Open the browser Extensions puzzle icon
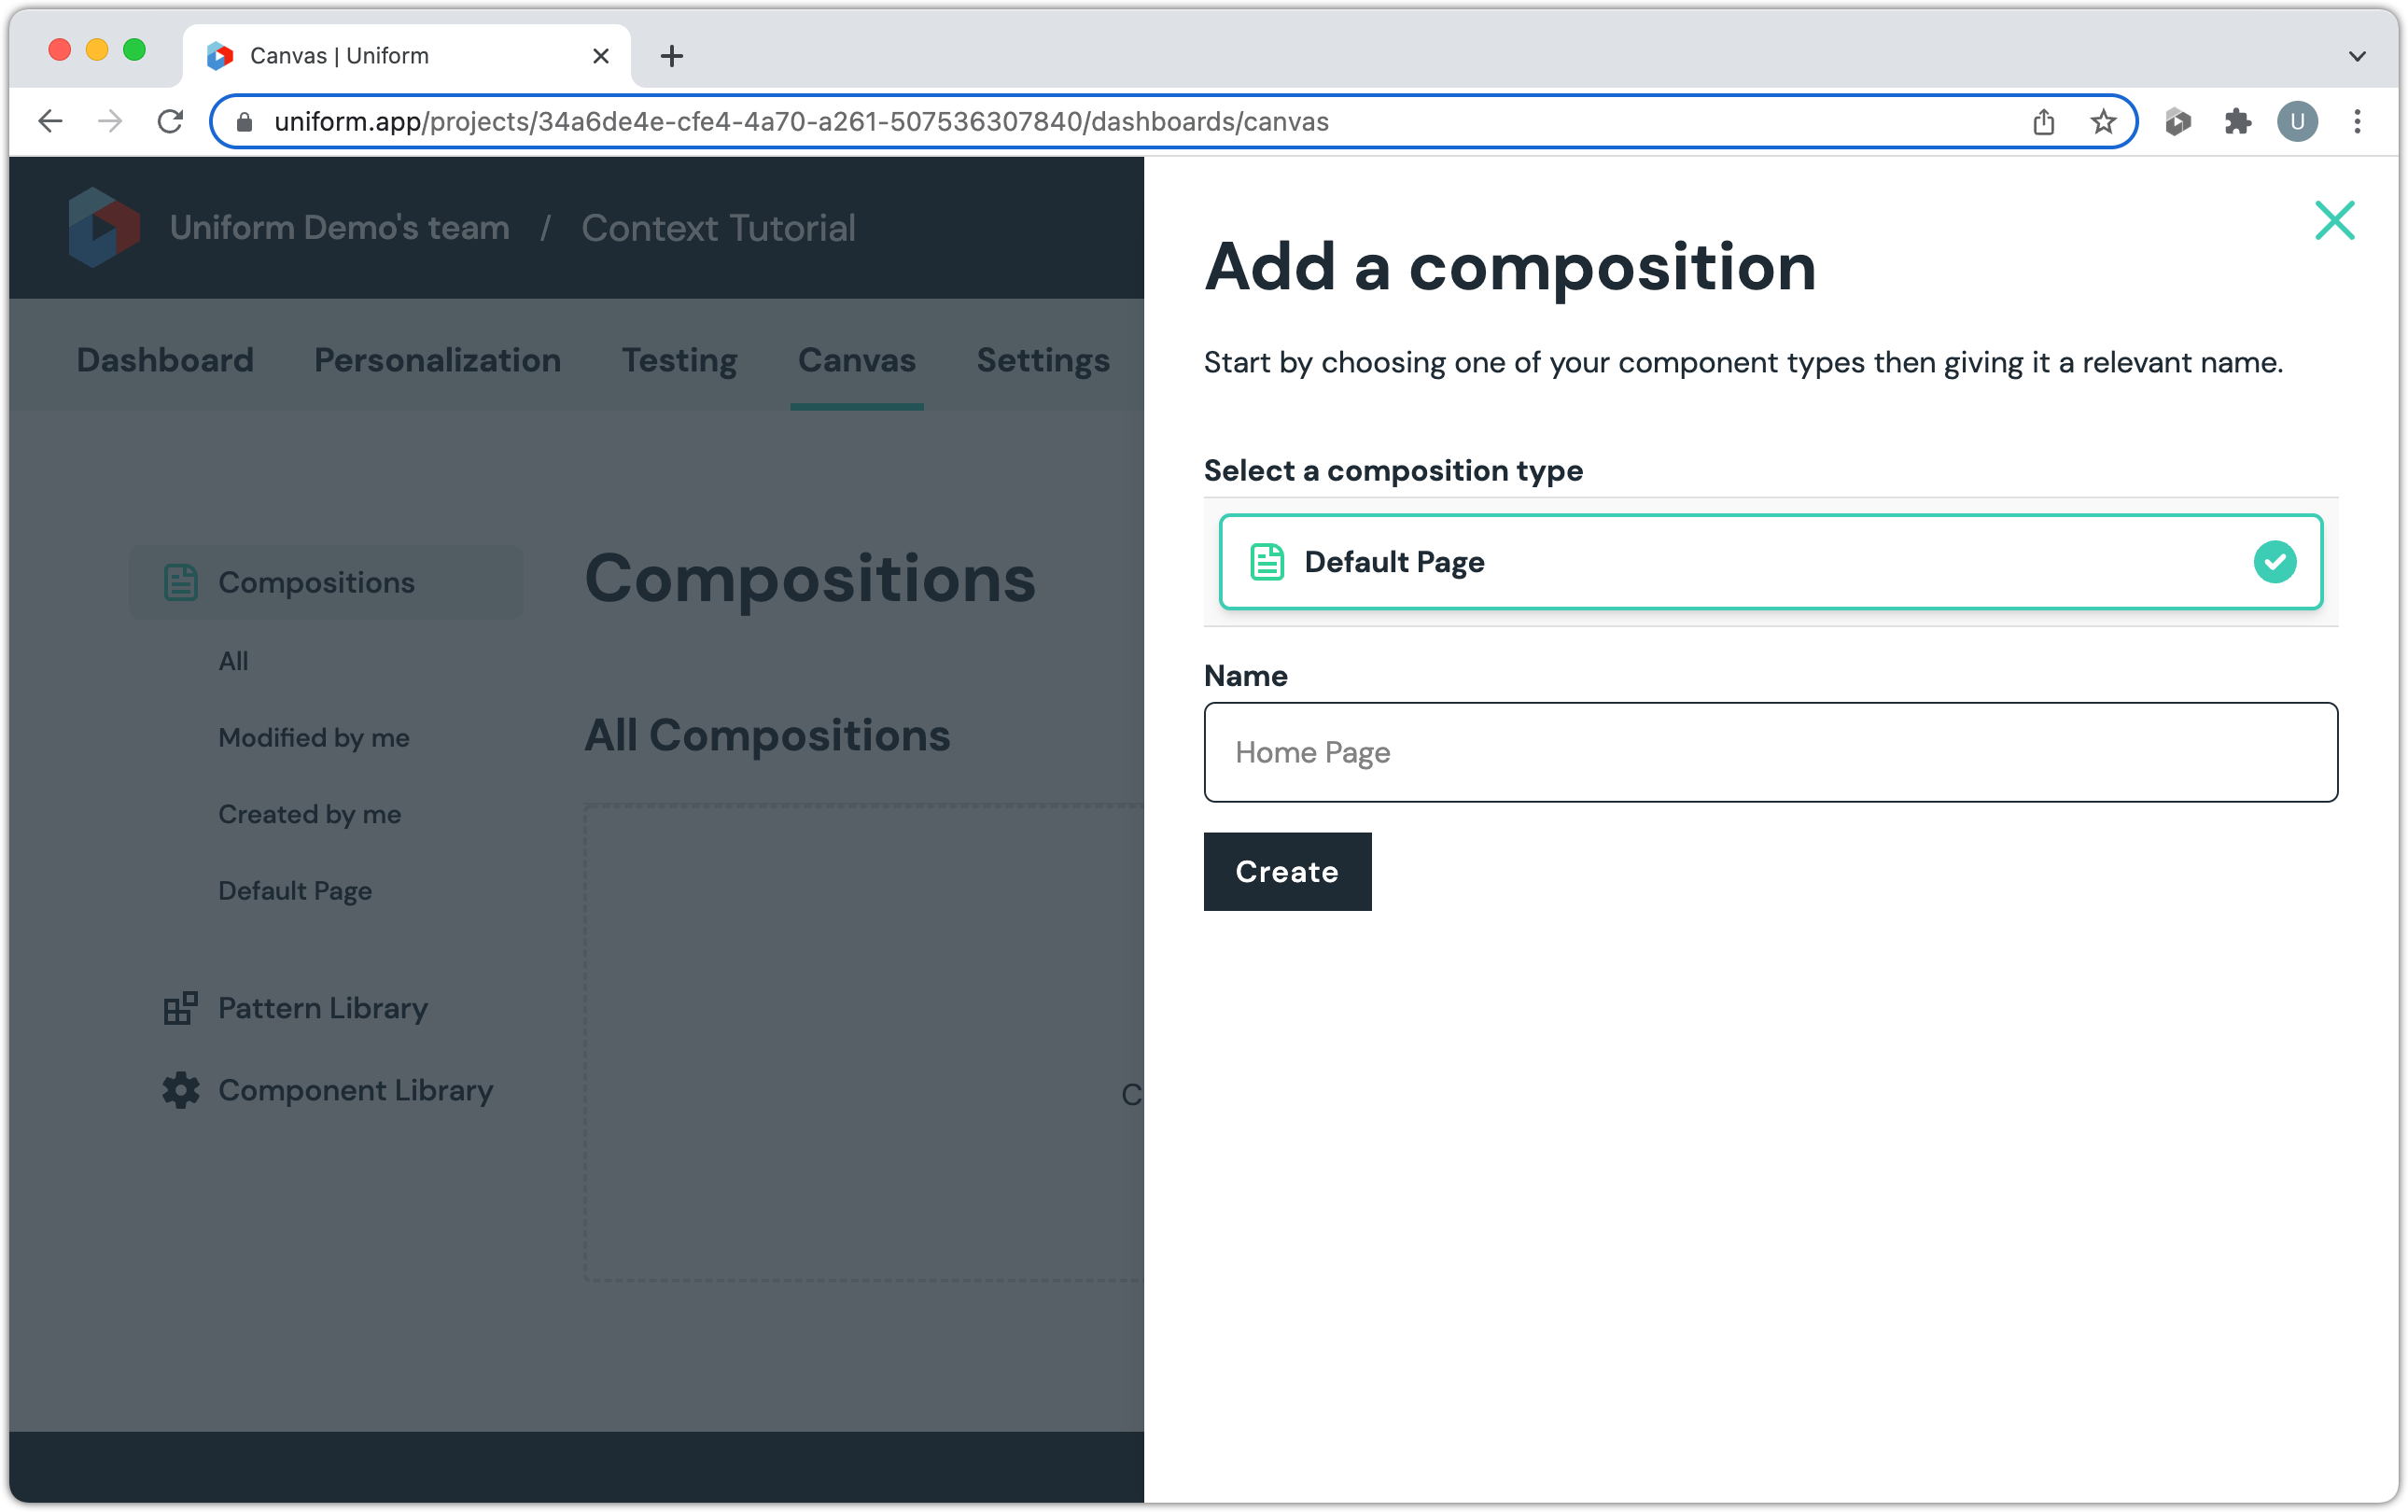Image resolution: width=2408 pixels, height=1512 pixels. point(2237,122)
